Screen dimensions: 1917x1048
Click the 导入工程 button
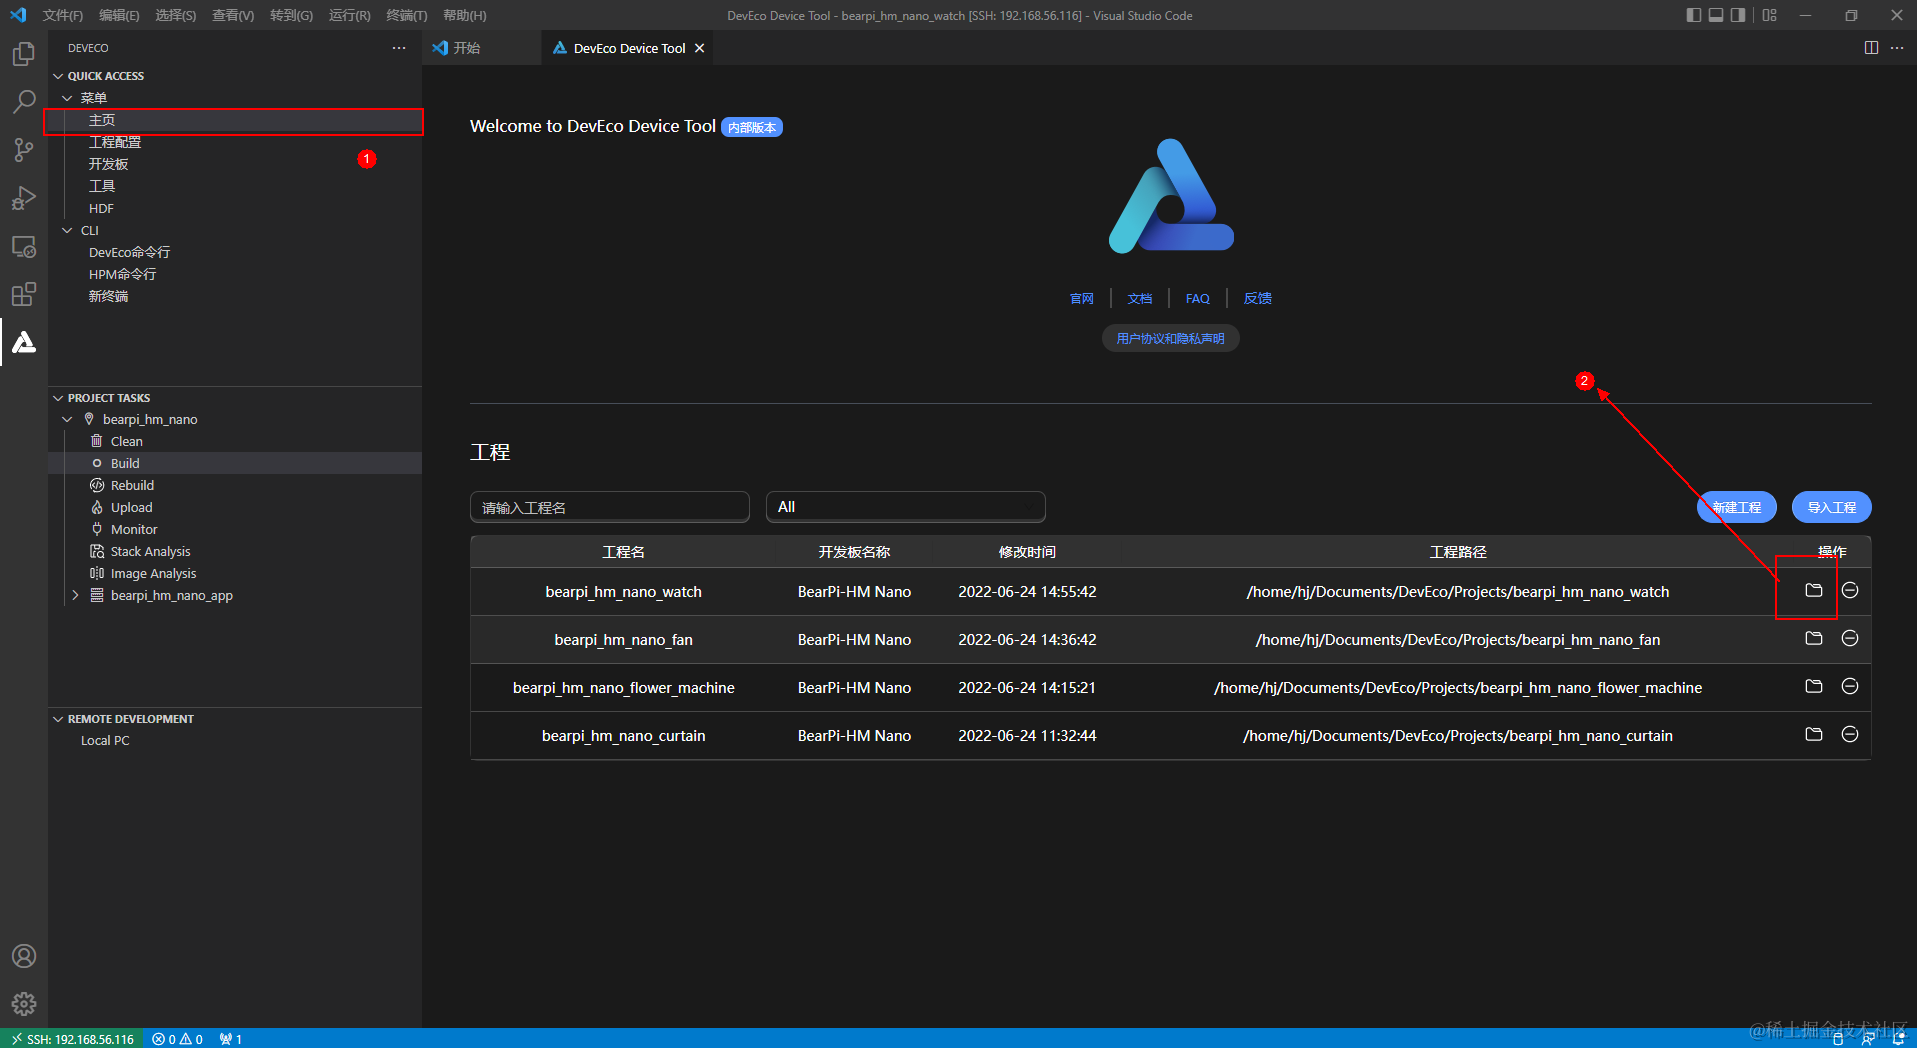point(1832,507)
